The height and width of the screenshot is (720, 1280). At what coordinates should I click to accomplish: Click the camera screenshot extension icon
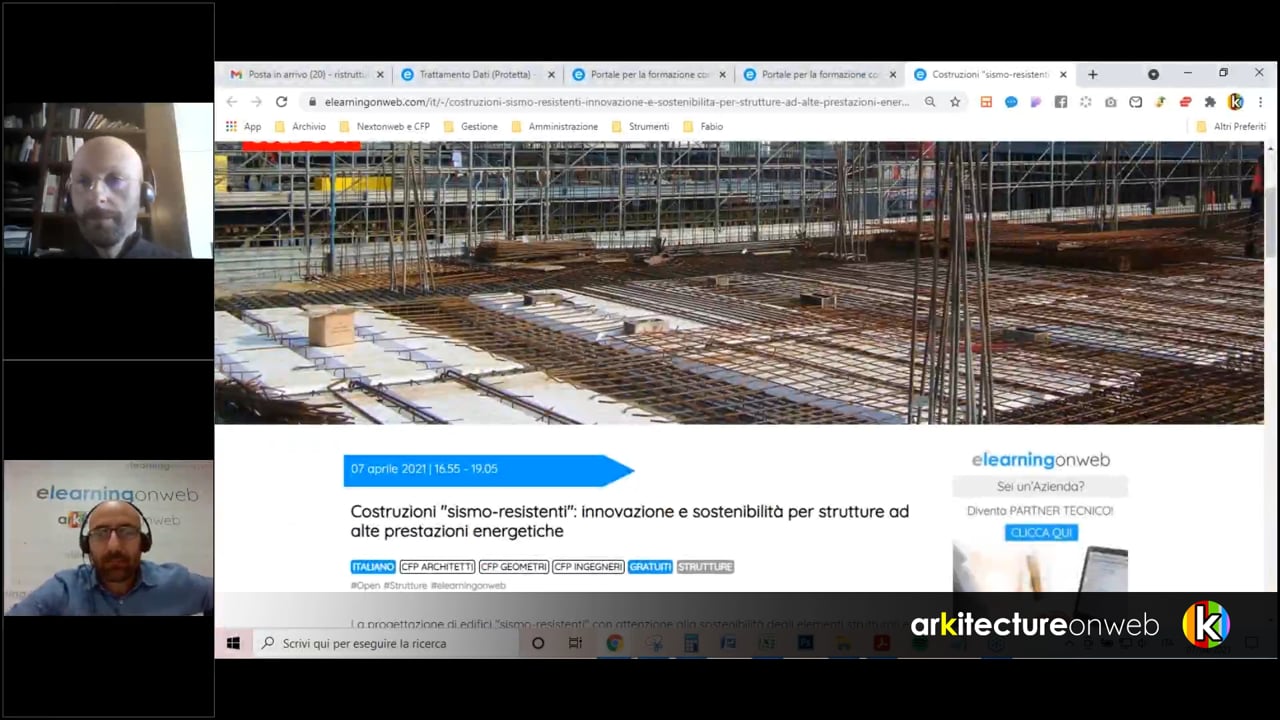1111,102
